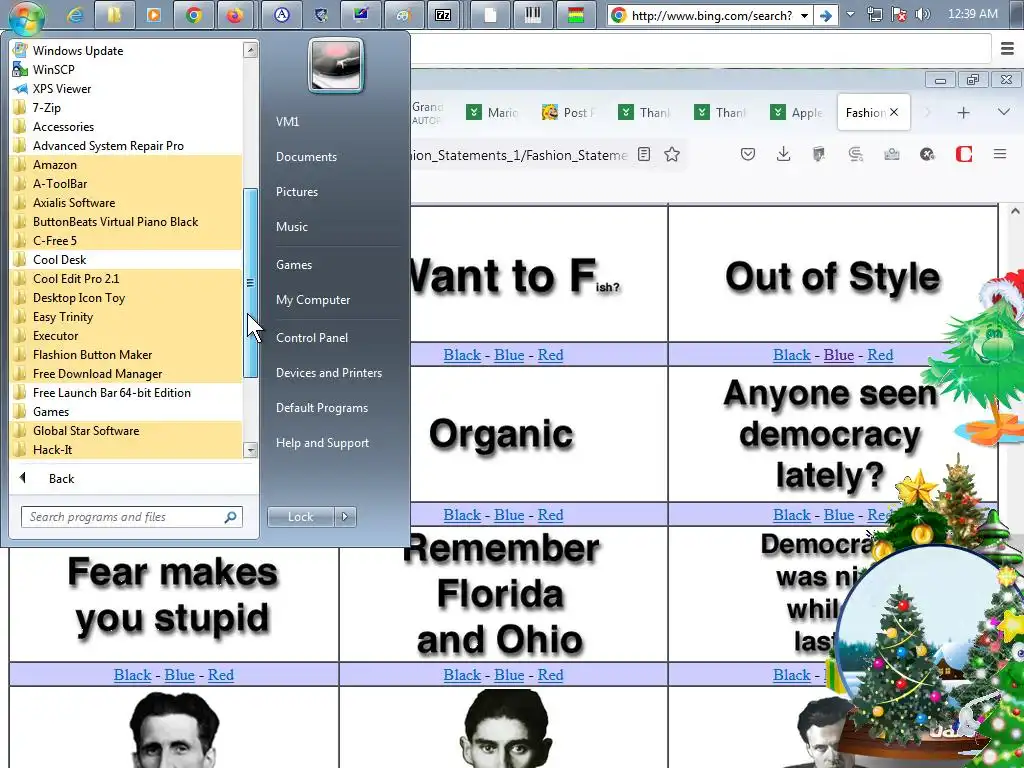The image size is (1024, 768).
Task: Open the circled A taskbar icon
Action: pyautogui.click(x=282, y=15)
